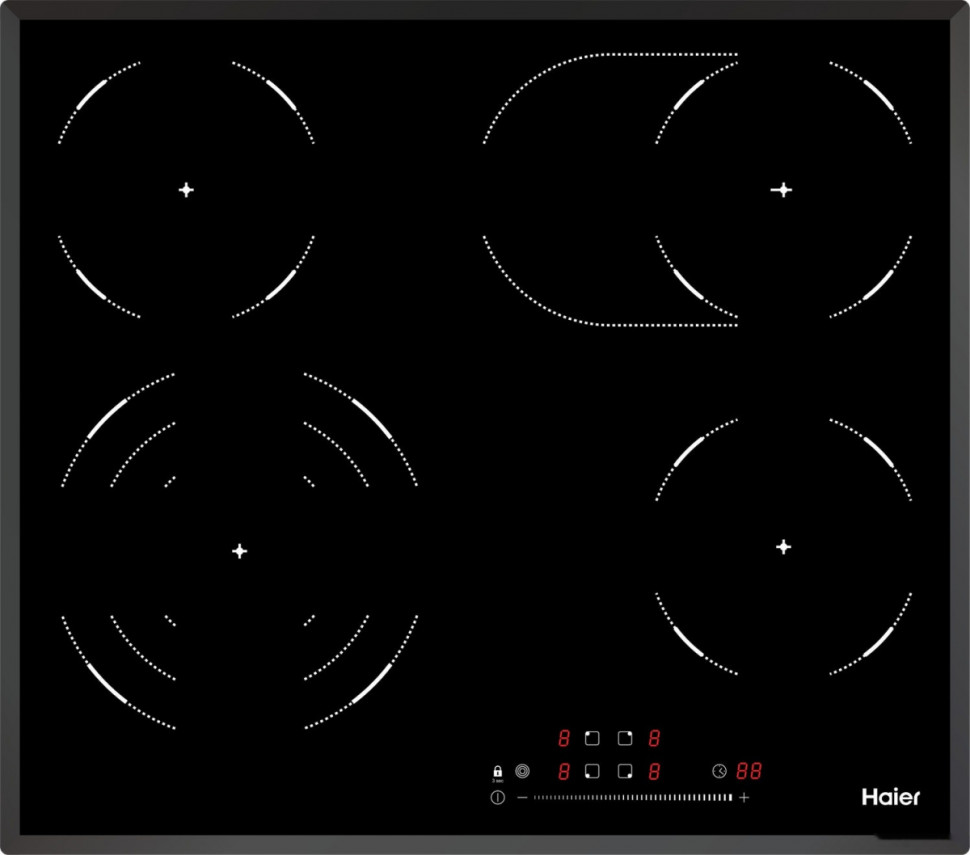The width and height of the screenshot is (970, 855).
Task: Tap the timer clock icon
Action: [x=719, y=771]
